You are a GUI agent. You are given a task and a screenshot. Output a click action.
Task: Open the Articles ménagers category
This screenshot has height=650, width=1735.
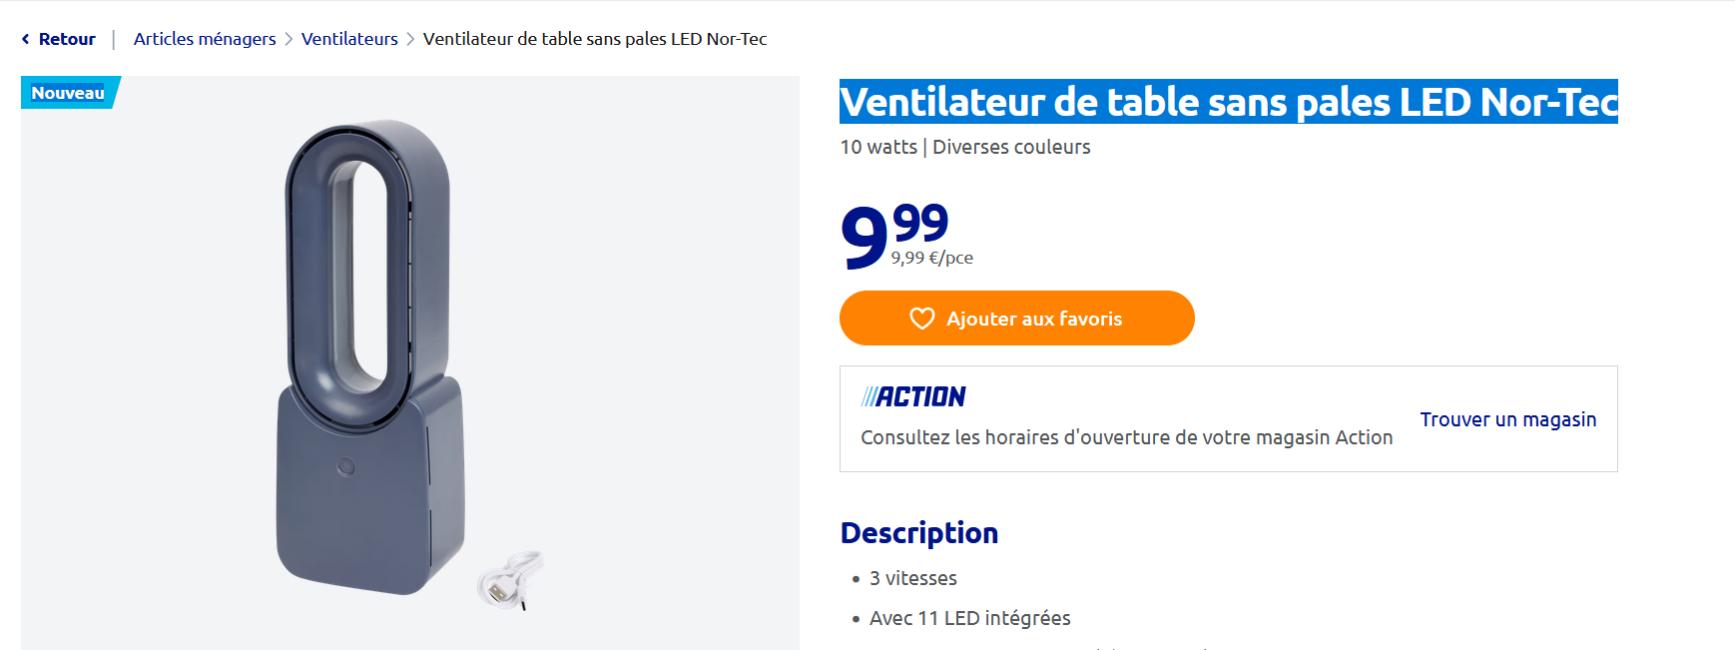204,38
